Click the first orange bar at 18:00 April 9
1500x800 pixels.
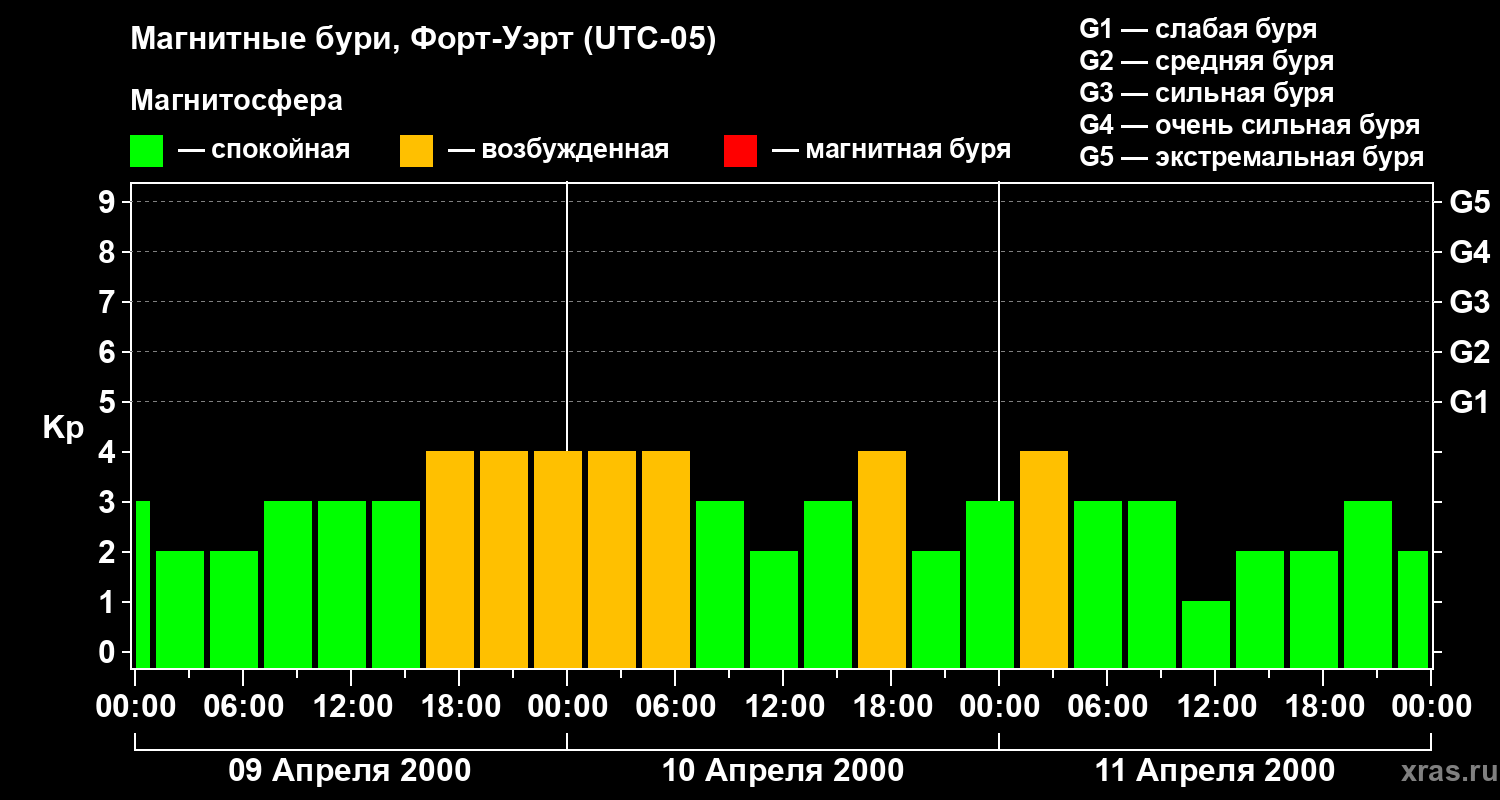pyautogui.click(x=450, y=560)
